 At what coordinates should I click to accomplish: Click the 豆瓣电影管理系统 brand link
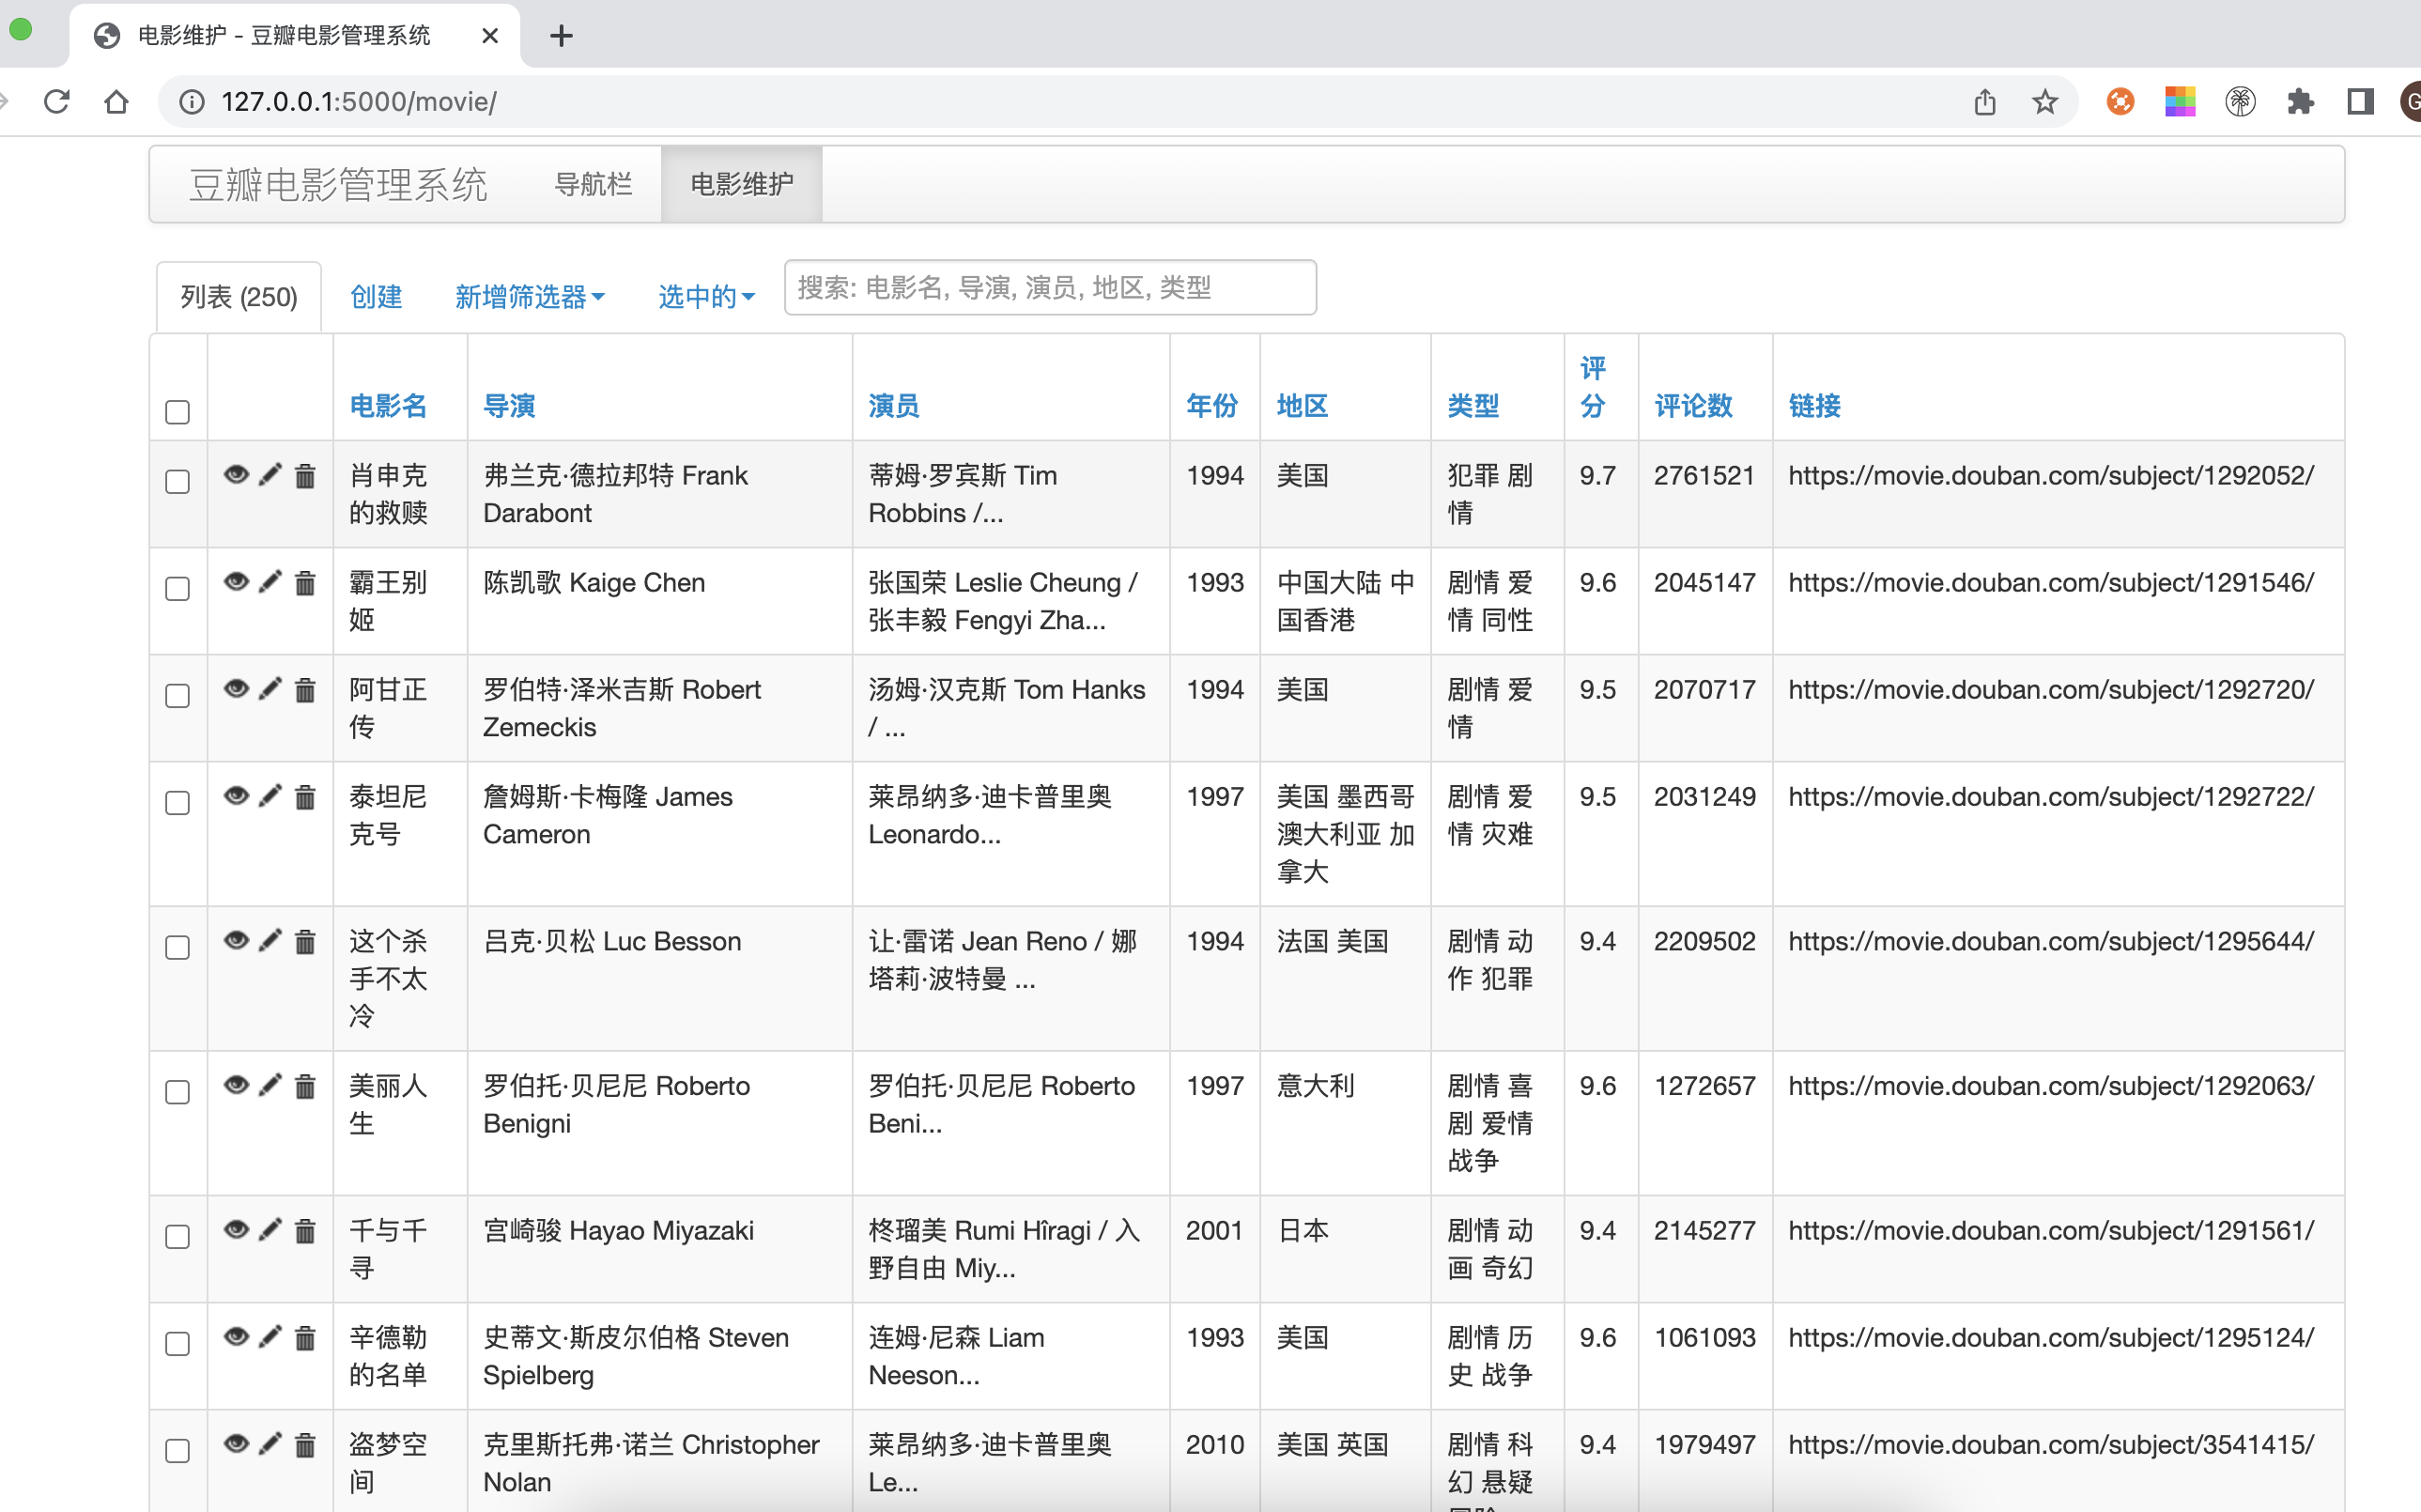(x=338, y=184)
